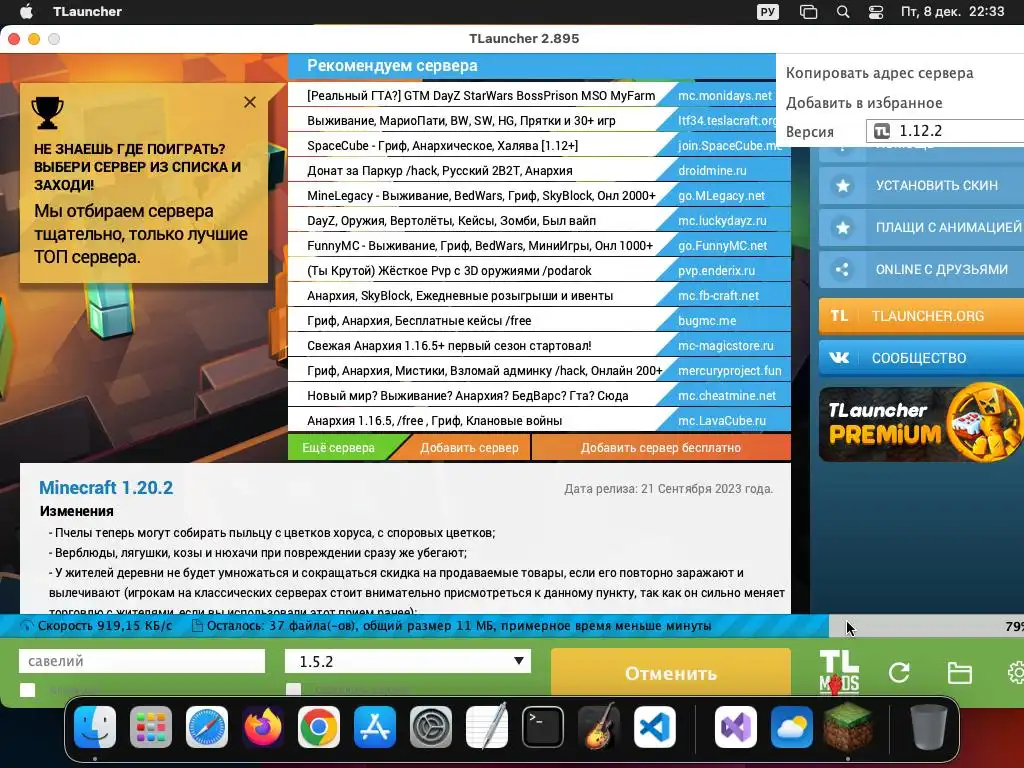The height and width of the screenshot is (768, 1024).
Task: Open Control Center in the menu bar
Action: pos(876,12)
